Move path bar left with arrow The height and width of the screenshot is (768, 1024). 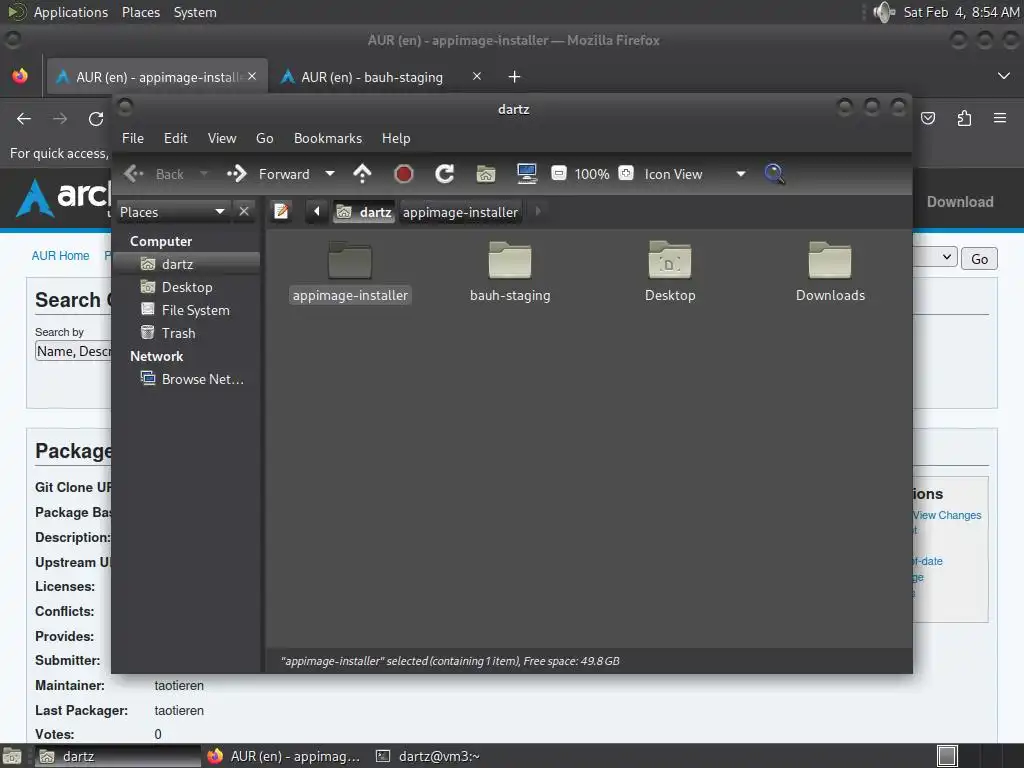317,212
